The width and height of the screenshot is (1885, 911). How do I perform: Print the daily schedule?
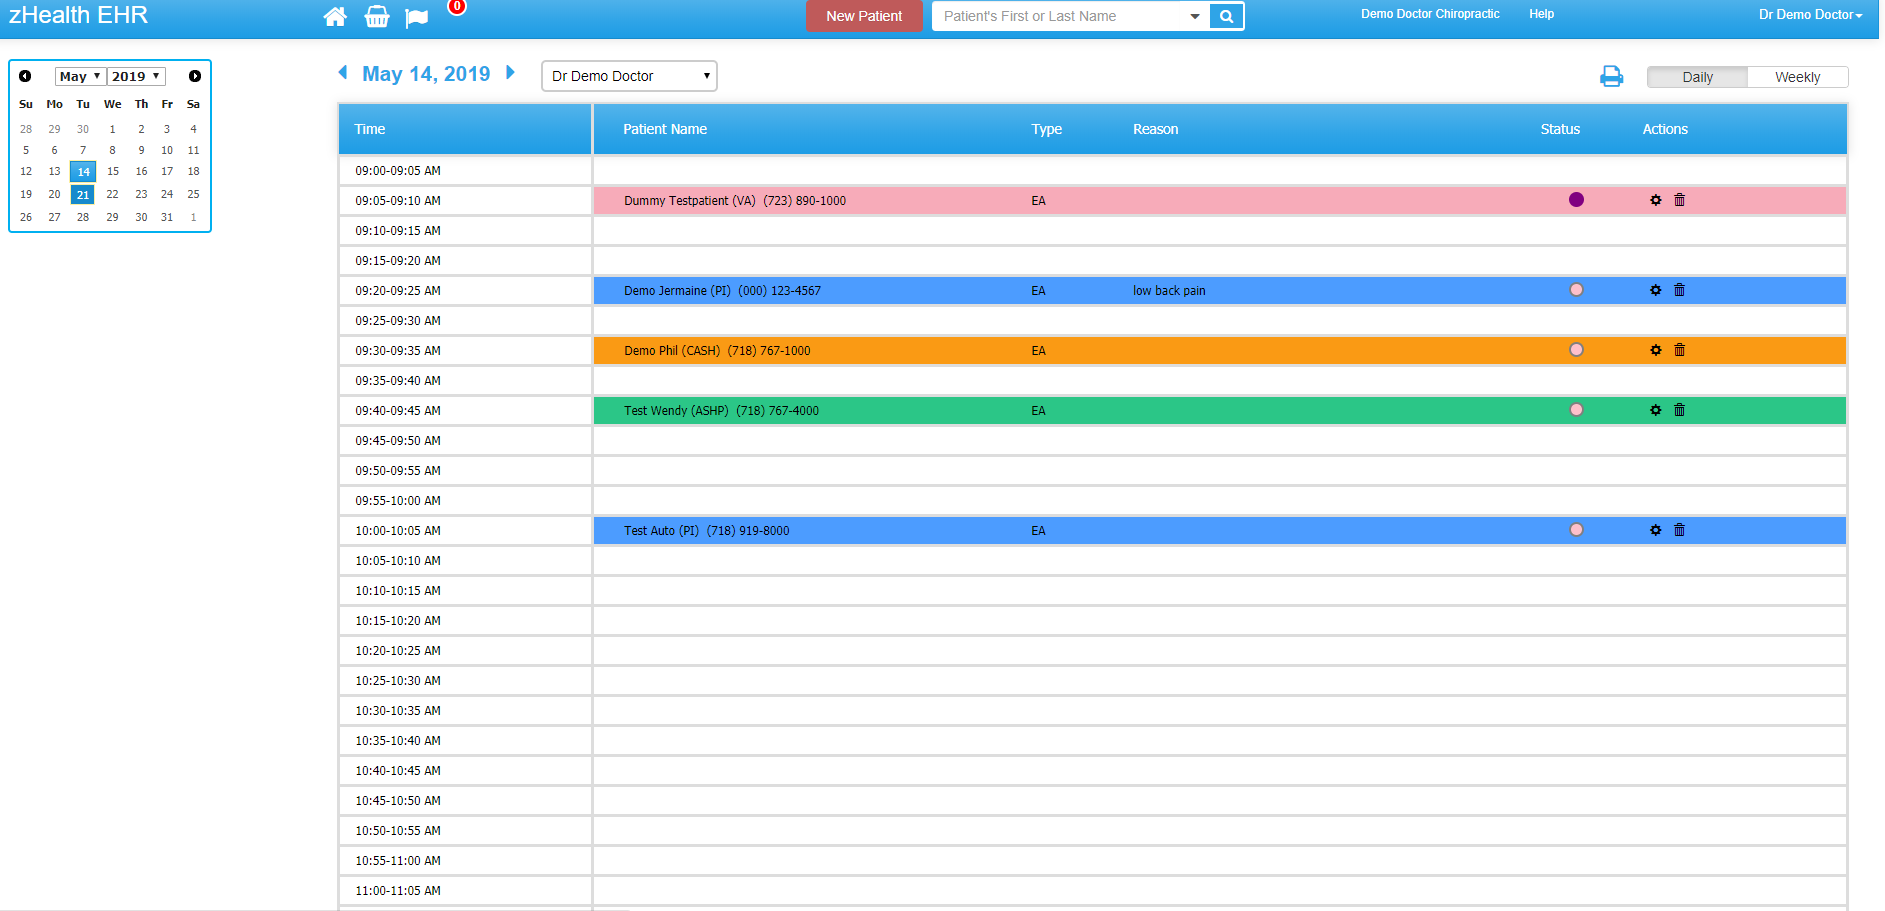point(1611,76)
